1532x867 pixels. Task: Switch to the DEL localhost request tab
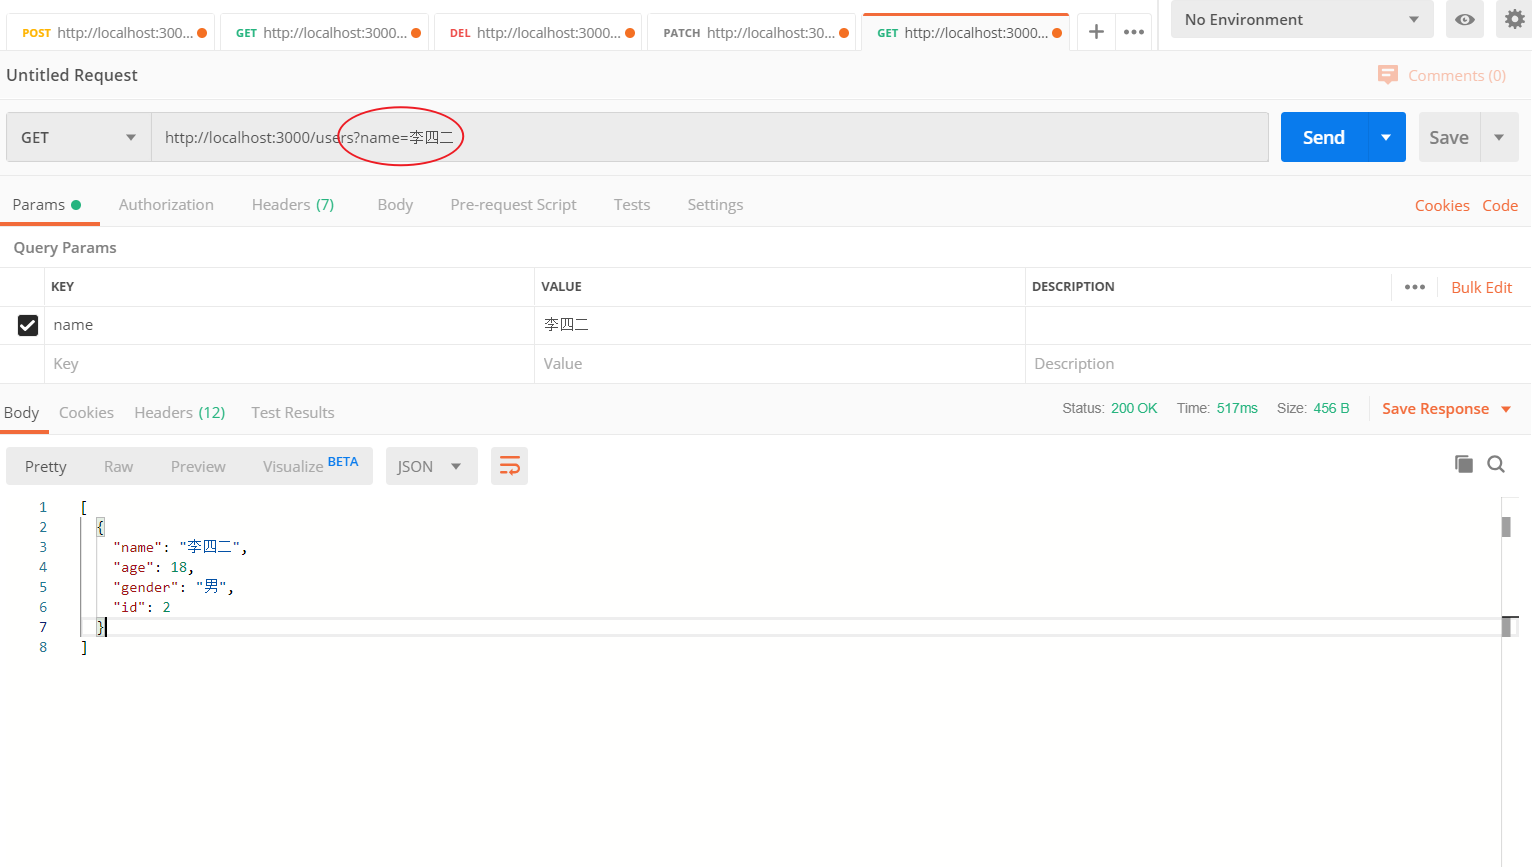click(x=538, y=33)
